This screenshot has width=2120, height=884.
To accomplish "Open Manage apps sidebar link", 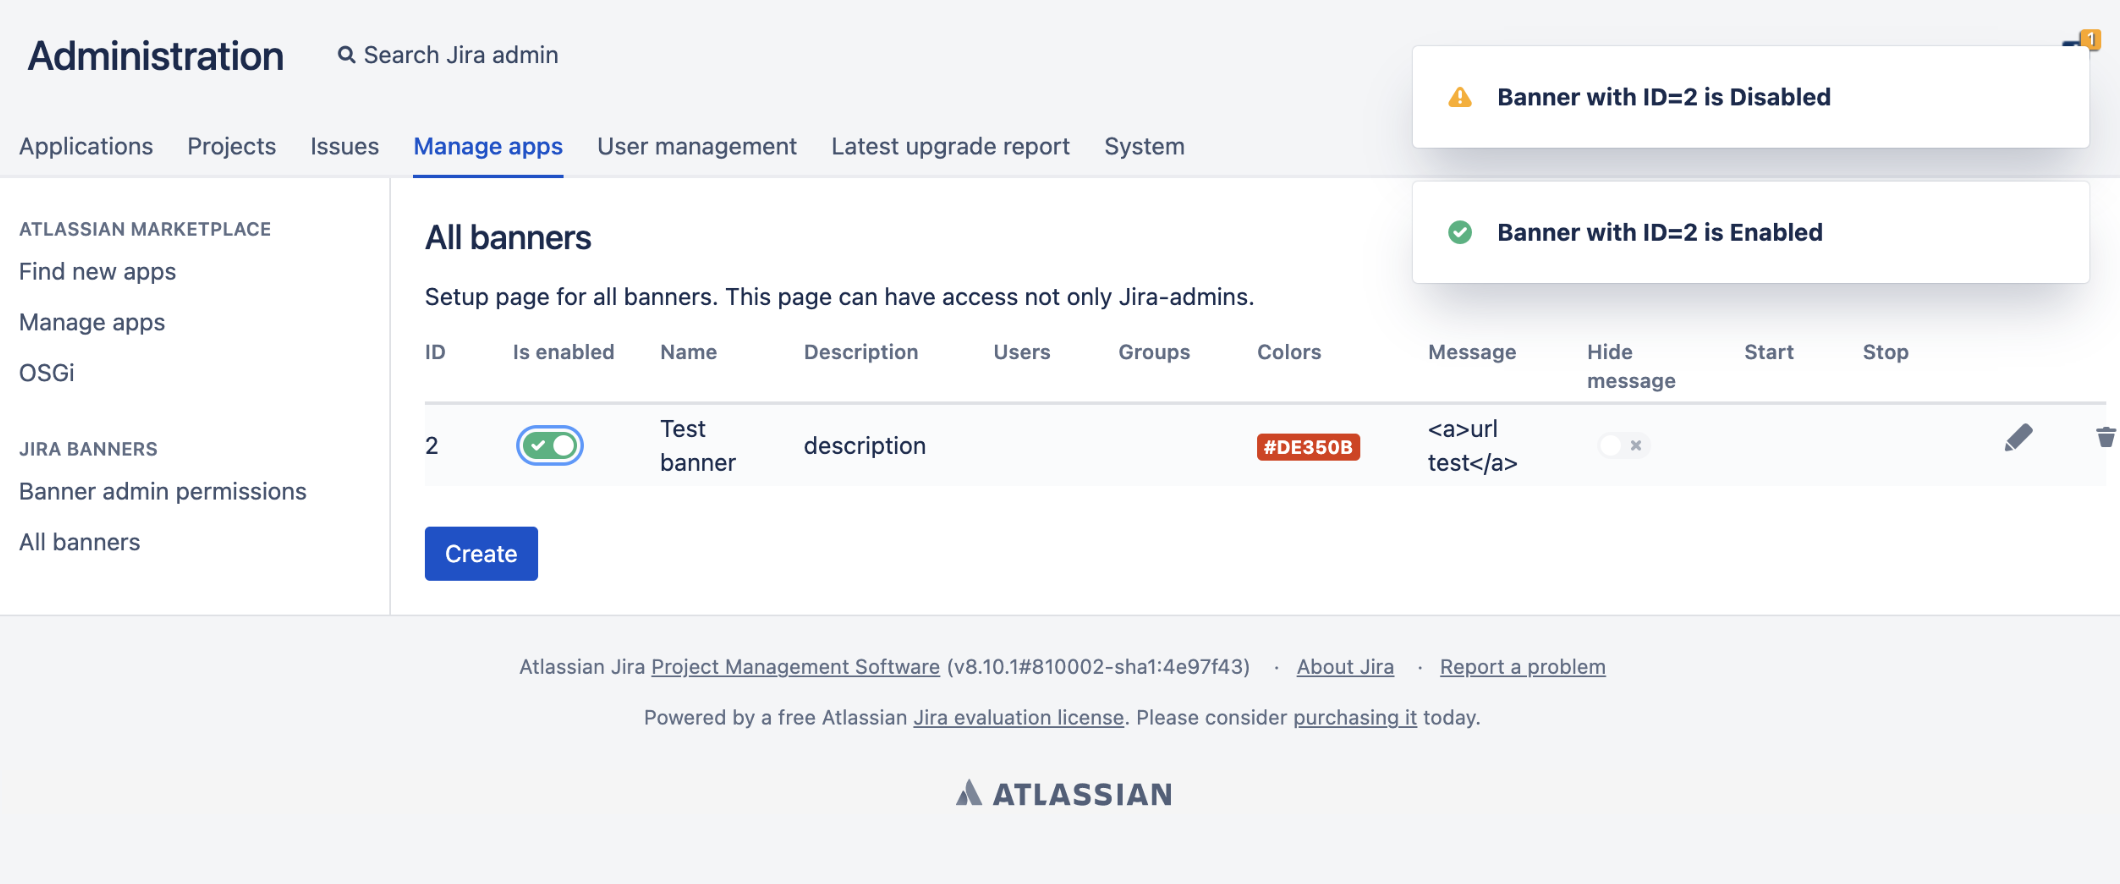I will coord(92,322).
